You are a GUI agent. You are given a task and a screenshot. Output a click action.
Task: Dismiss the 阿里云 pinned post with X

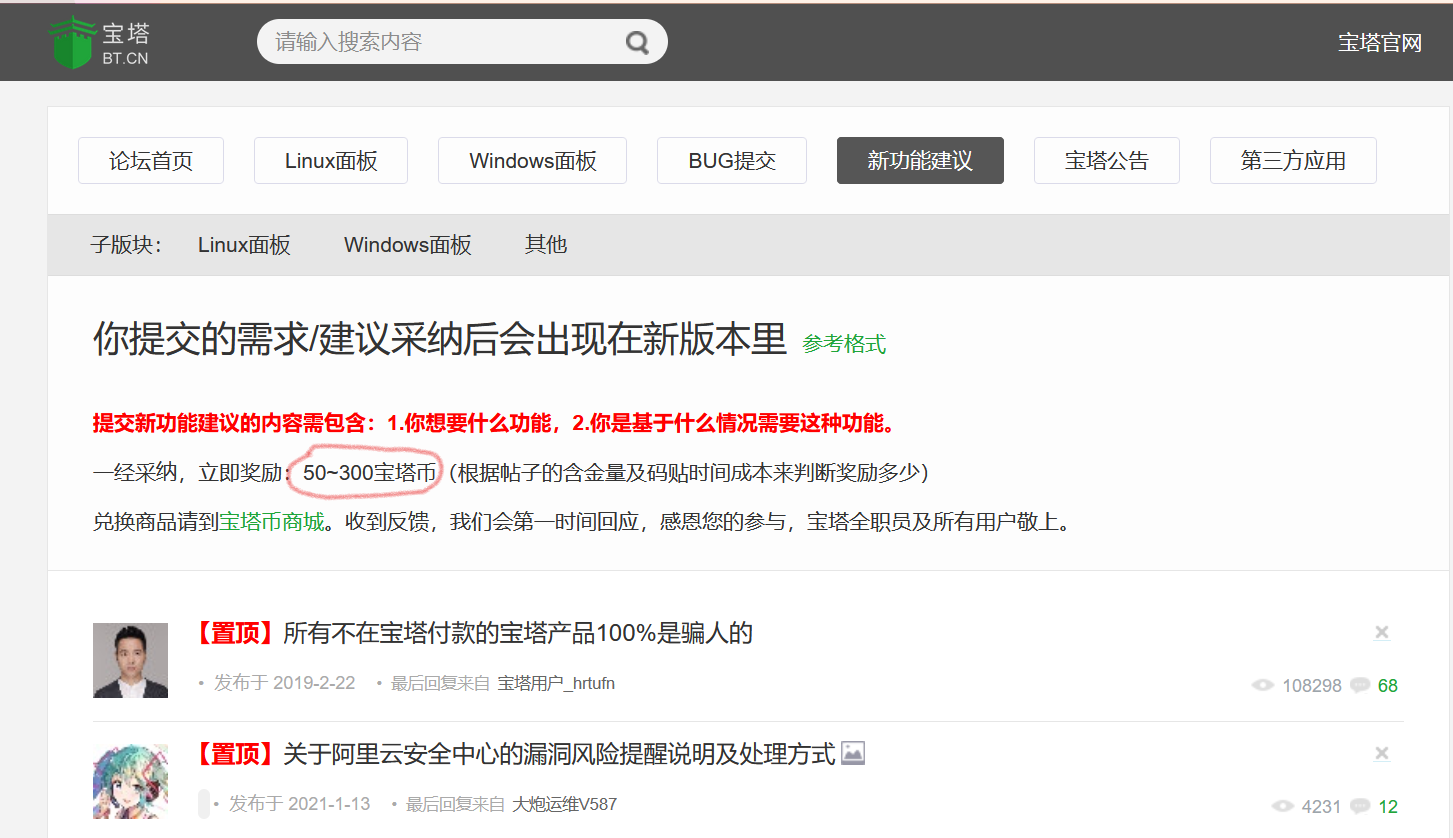click(x=1382, y=753)
